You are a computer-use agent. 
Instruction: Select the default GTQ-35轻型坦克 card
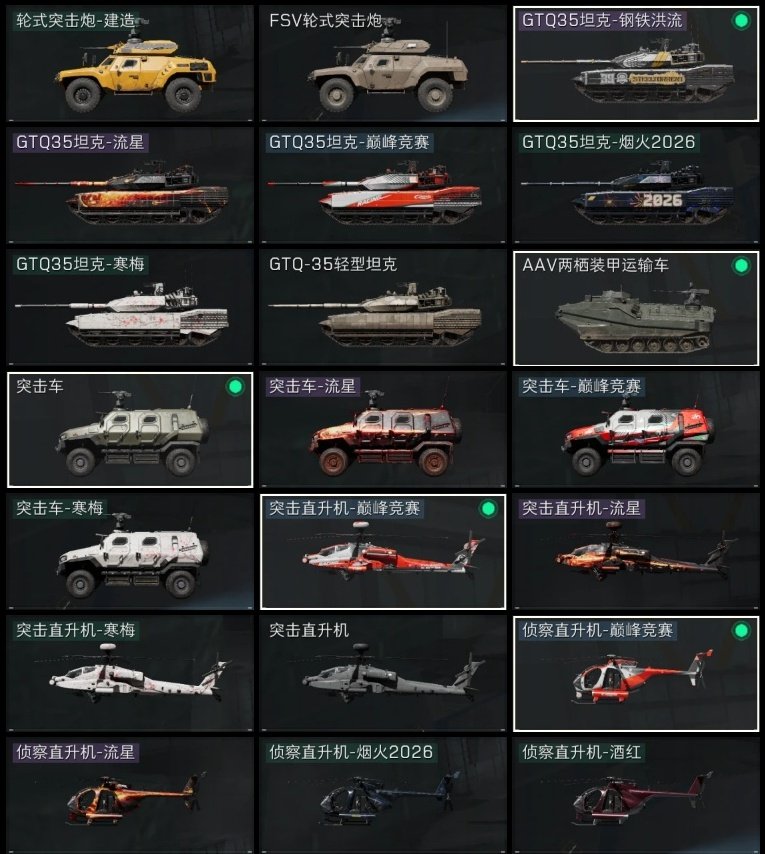(x=383, y=307)
